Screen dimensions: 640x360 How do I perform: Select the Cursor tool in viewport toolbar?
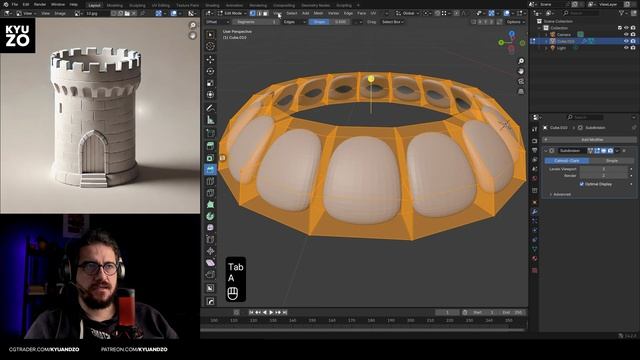(210, 47)
